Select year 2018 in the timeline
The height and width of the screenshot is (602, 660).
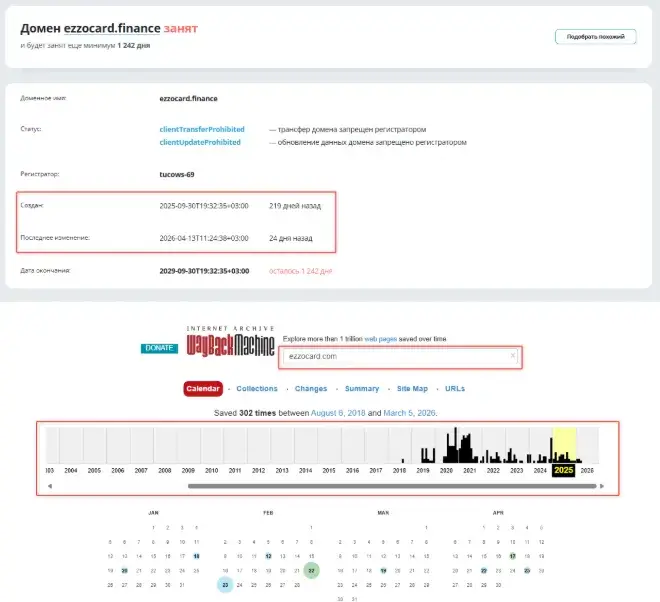399,470
